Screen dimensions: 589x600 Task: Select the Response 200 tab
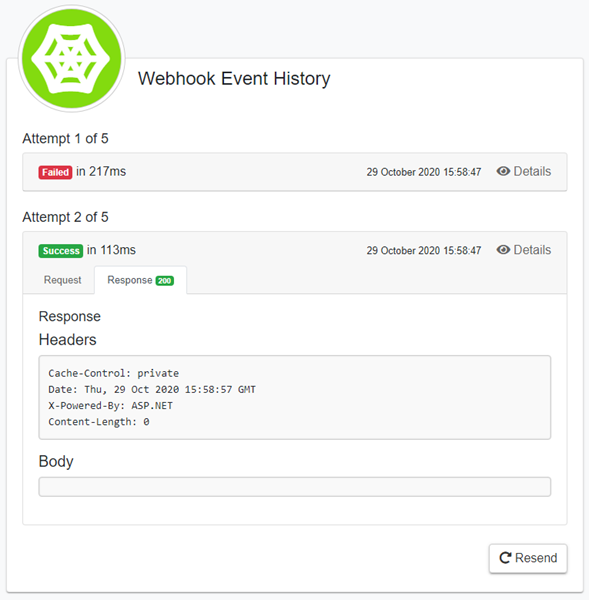140,280
